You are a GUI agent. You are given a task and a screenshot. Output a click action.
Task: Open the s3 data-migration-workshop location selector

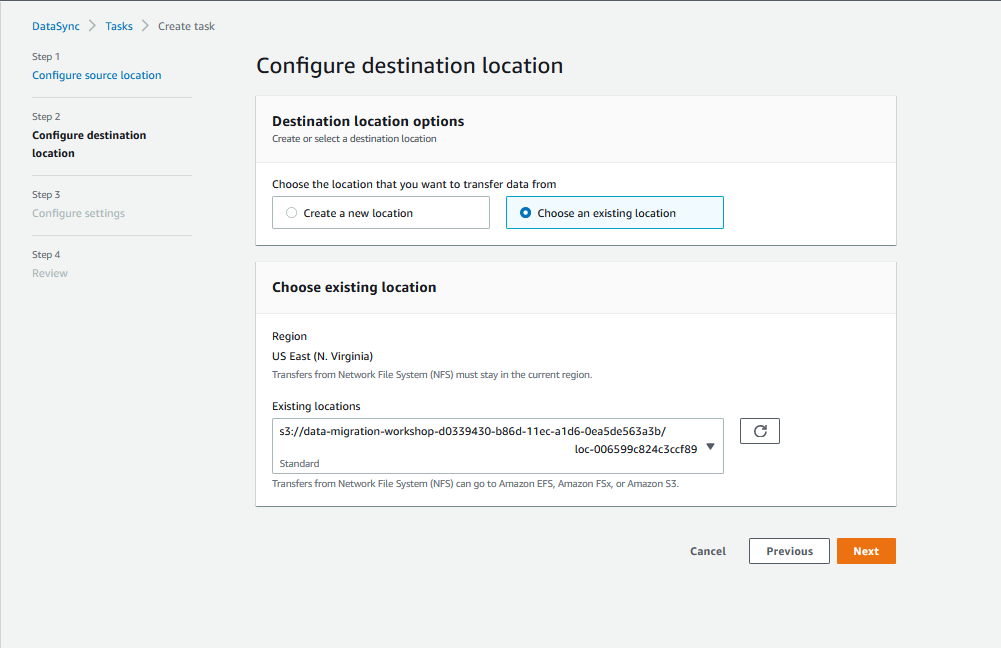[497, 446]
